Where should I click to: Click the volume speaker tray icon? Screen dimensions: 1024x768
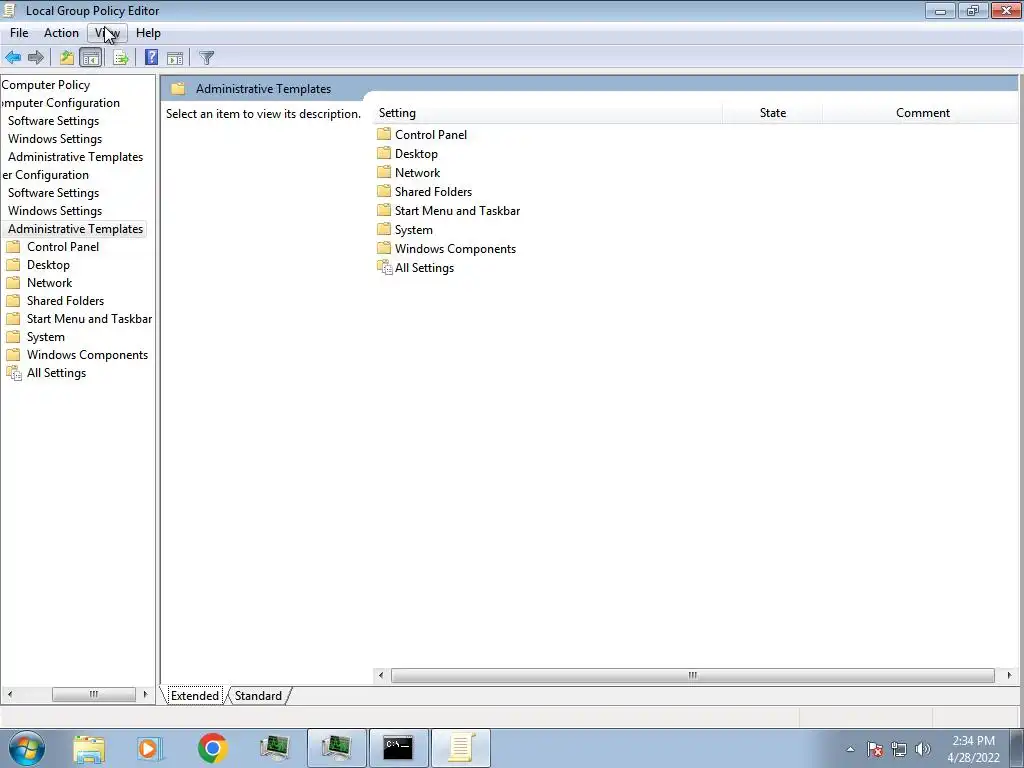(x=923, y=749)
